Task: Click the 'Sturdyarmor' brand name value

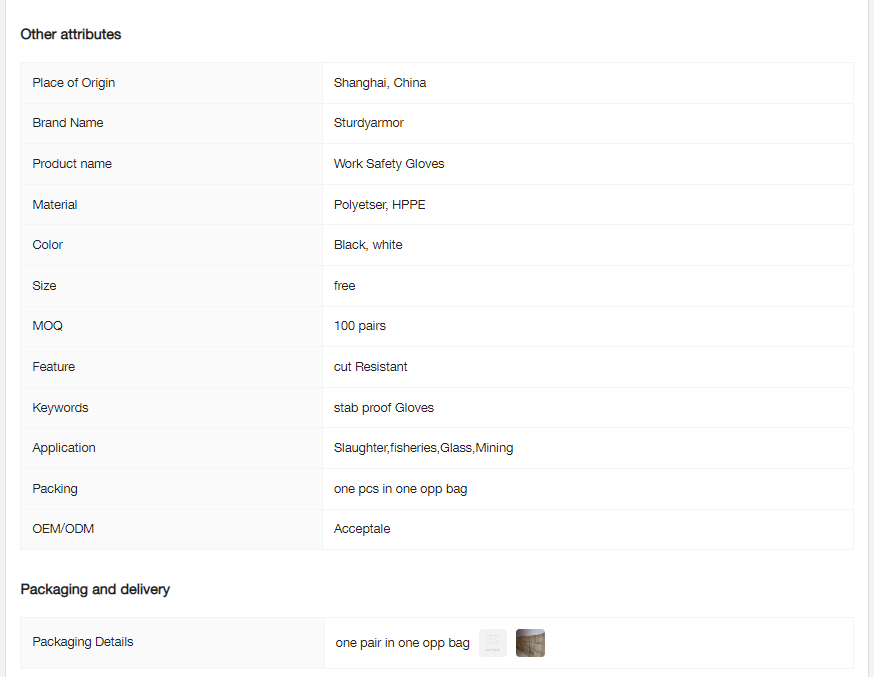Action: coord(369,123)
